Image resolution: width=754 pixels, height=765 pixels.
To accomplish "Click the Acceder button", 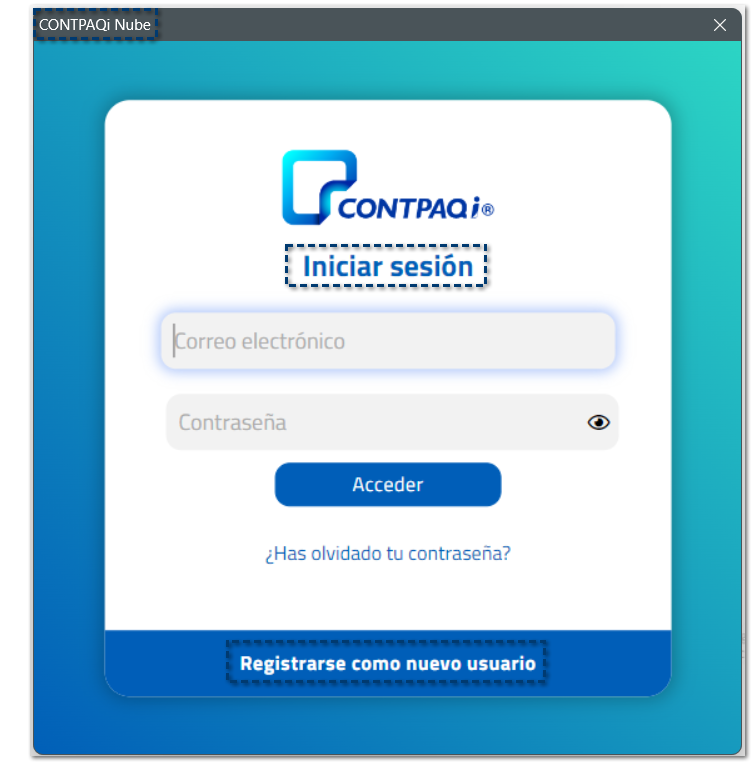I will point(388,484).
